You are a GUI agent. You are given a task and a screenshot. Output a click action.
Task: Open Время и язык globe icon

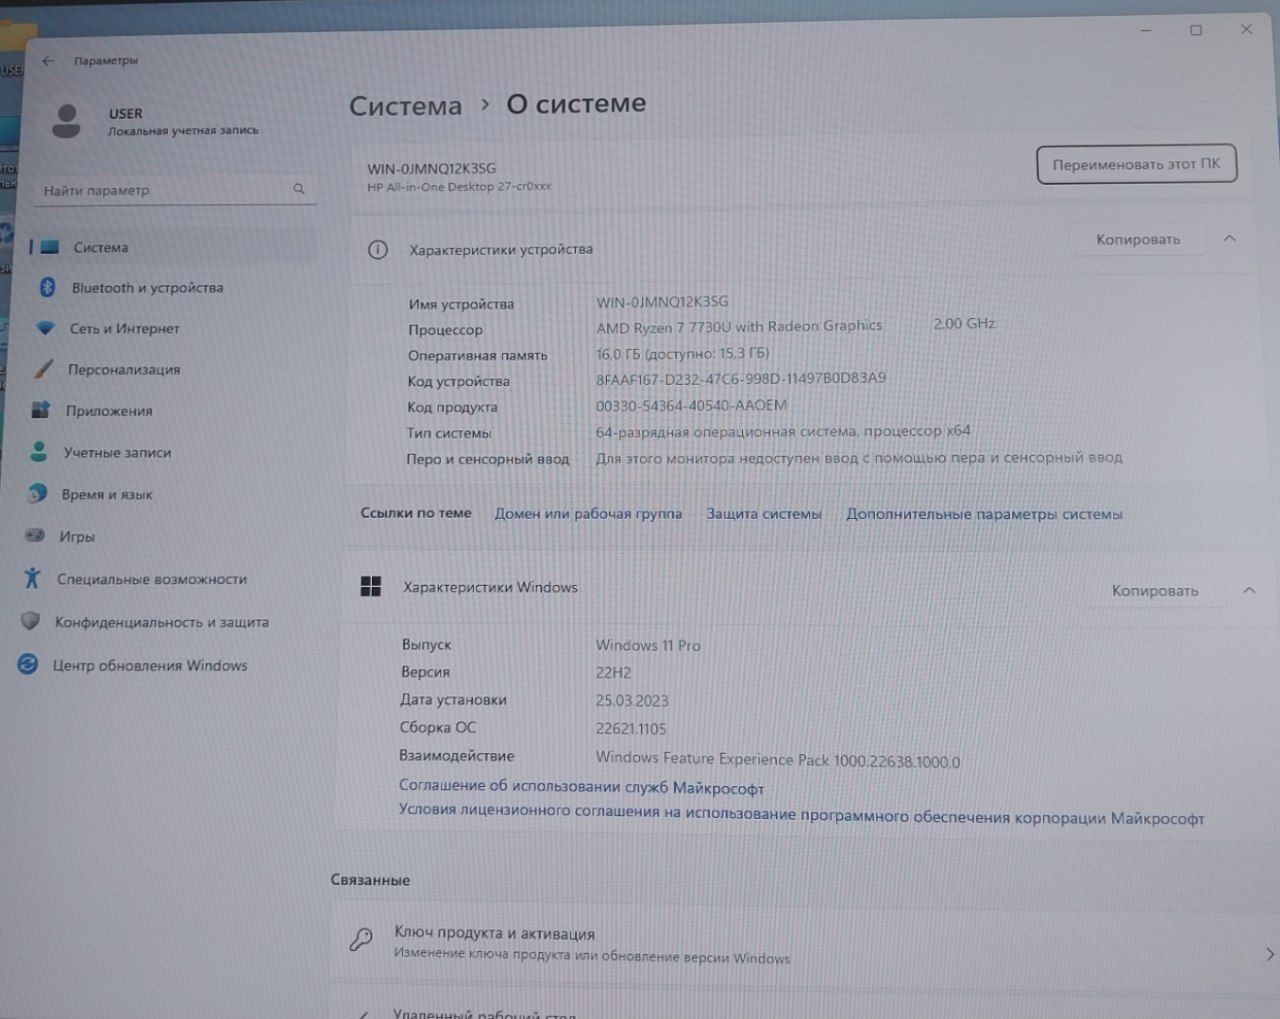click(37, 493)
